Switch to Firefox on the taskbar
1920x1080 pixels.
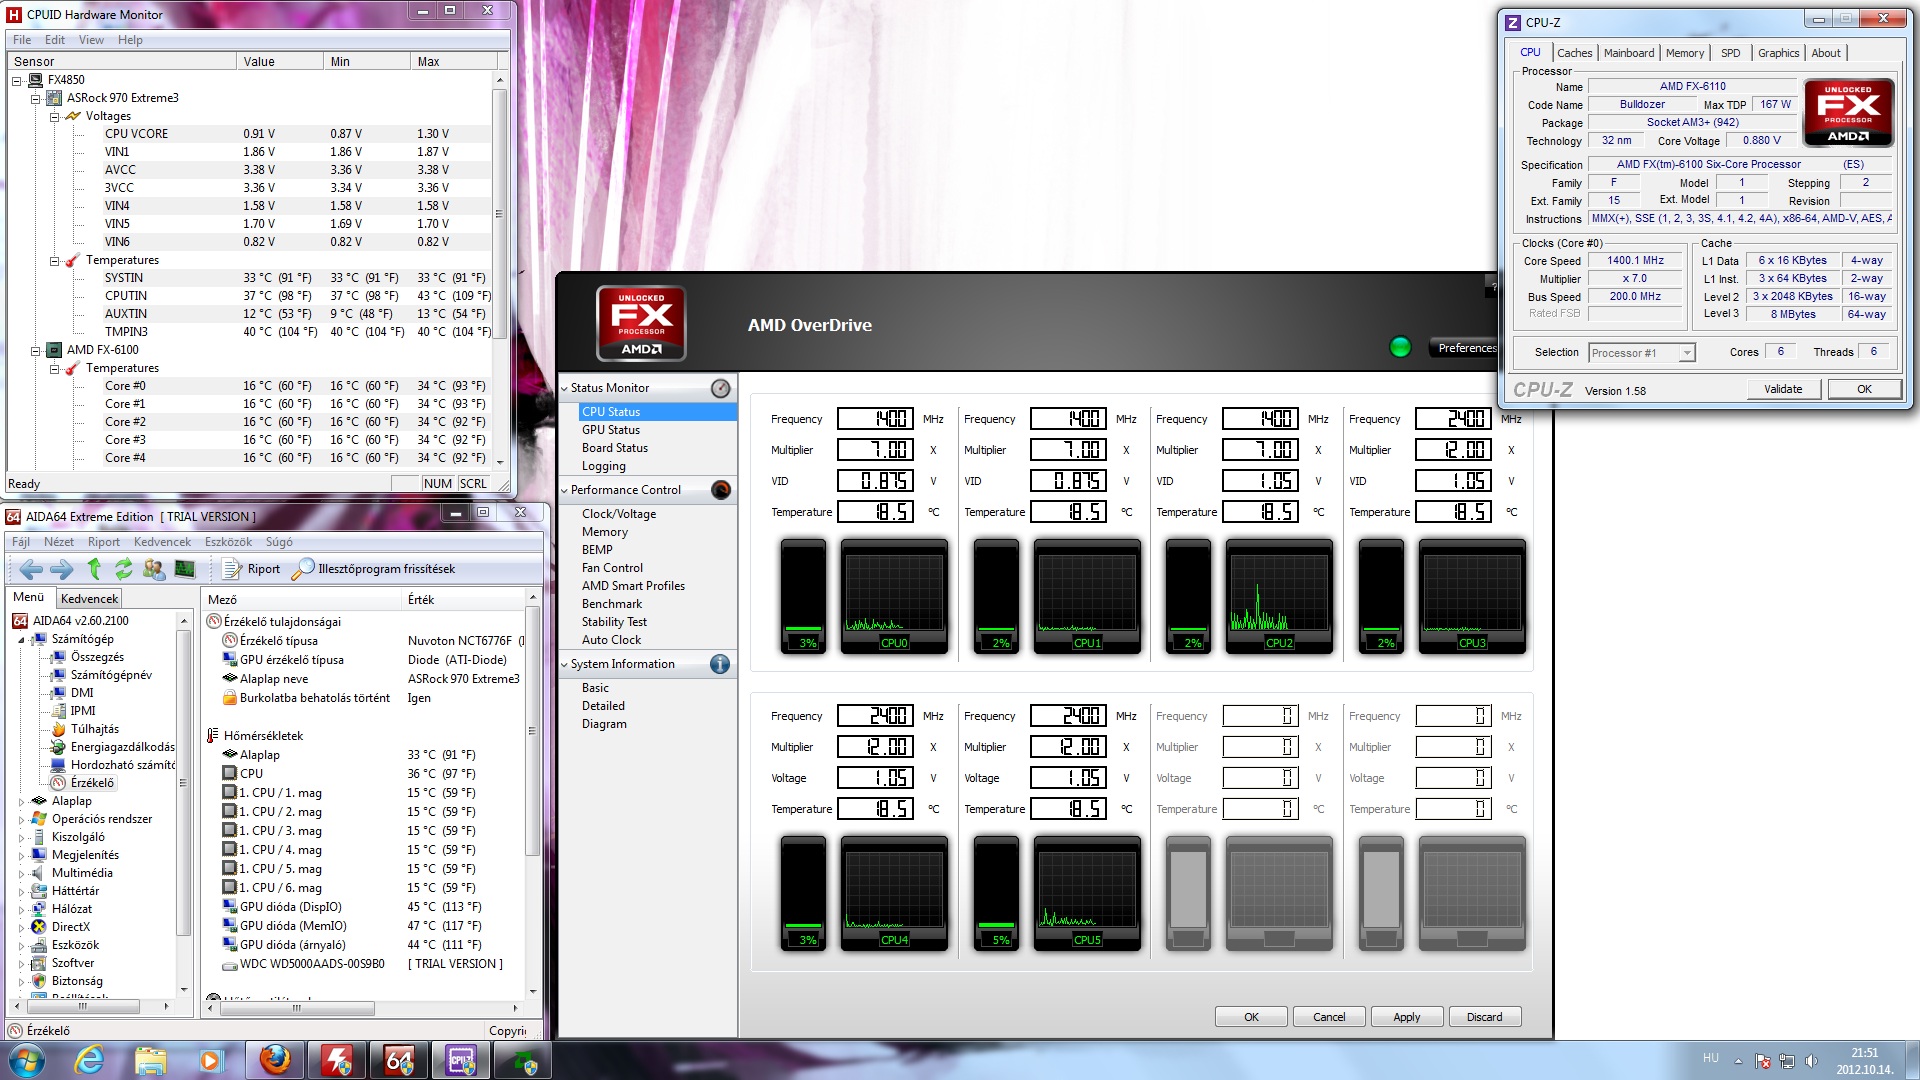[x=275, y=1060]
